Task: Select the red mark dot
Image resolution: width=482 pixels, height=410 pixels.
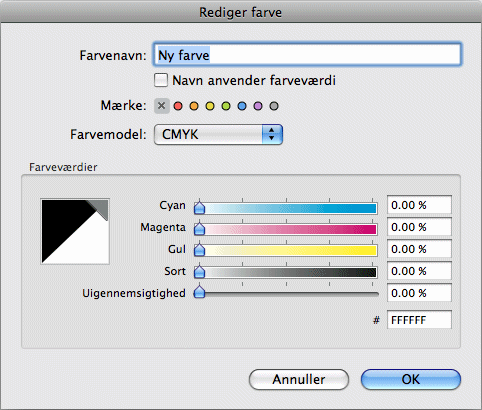Action: [178, 106]
